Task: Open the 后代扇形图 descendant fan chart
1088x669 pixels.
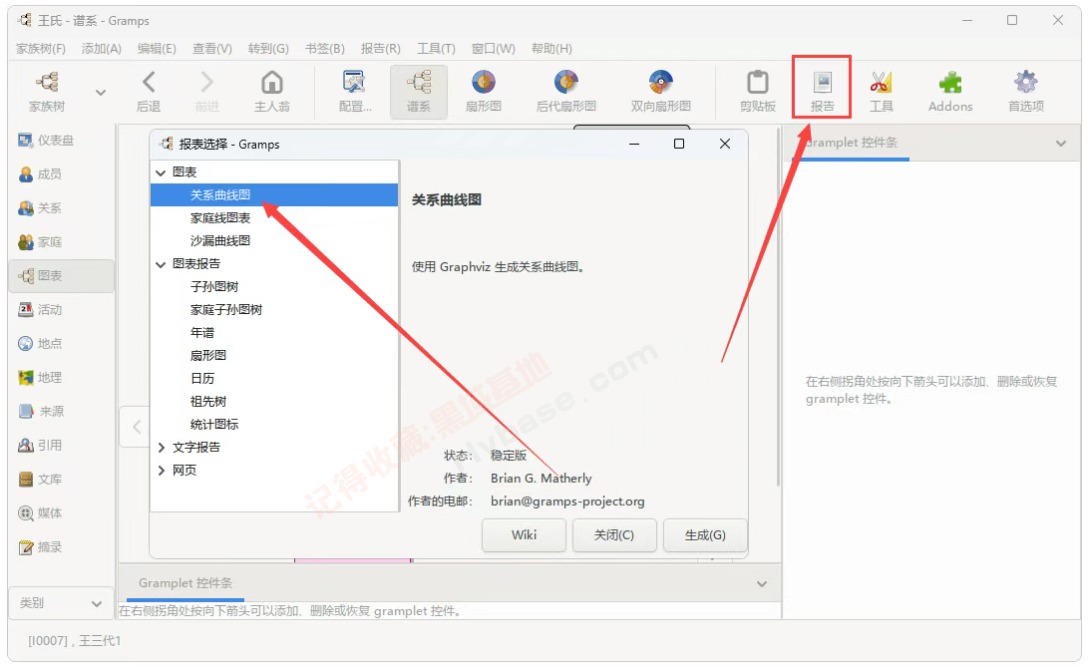Action: click(566, 91)
